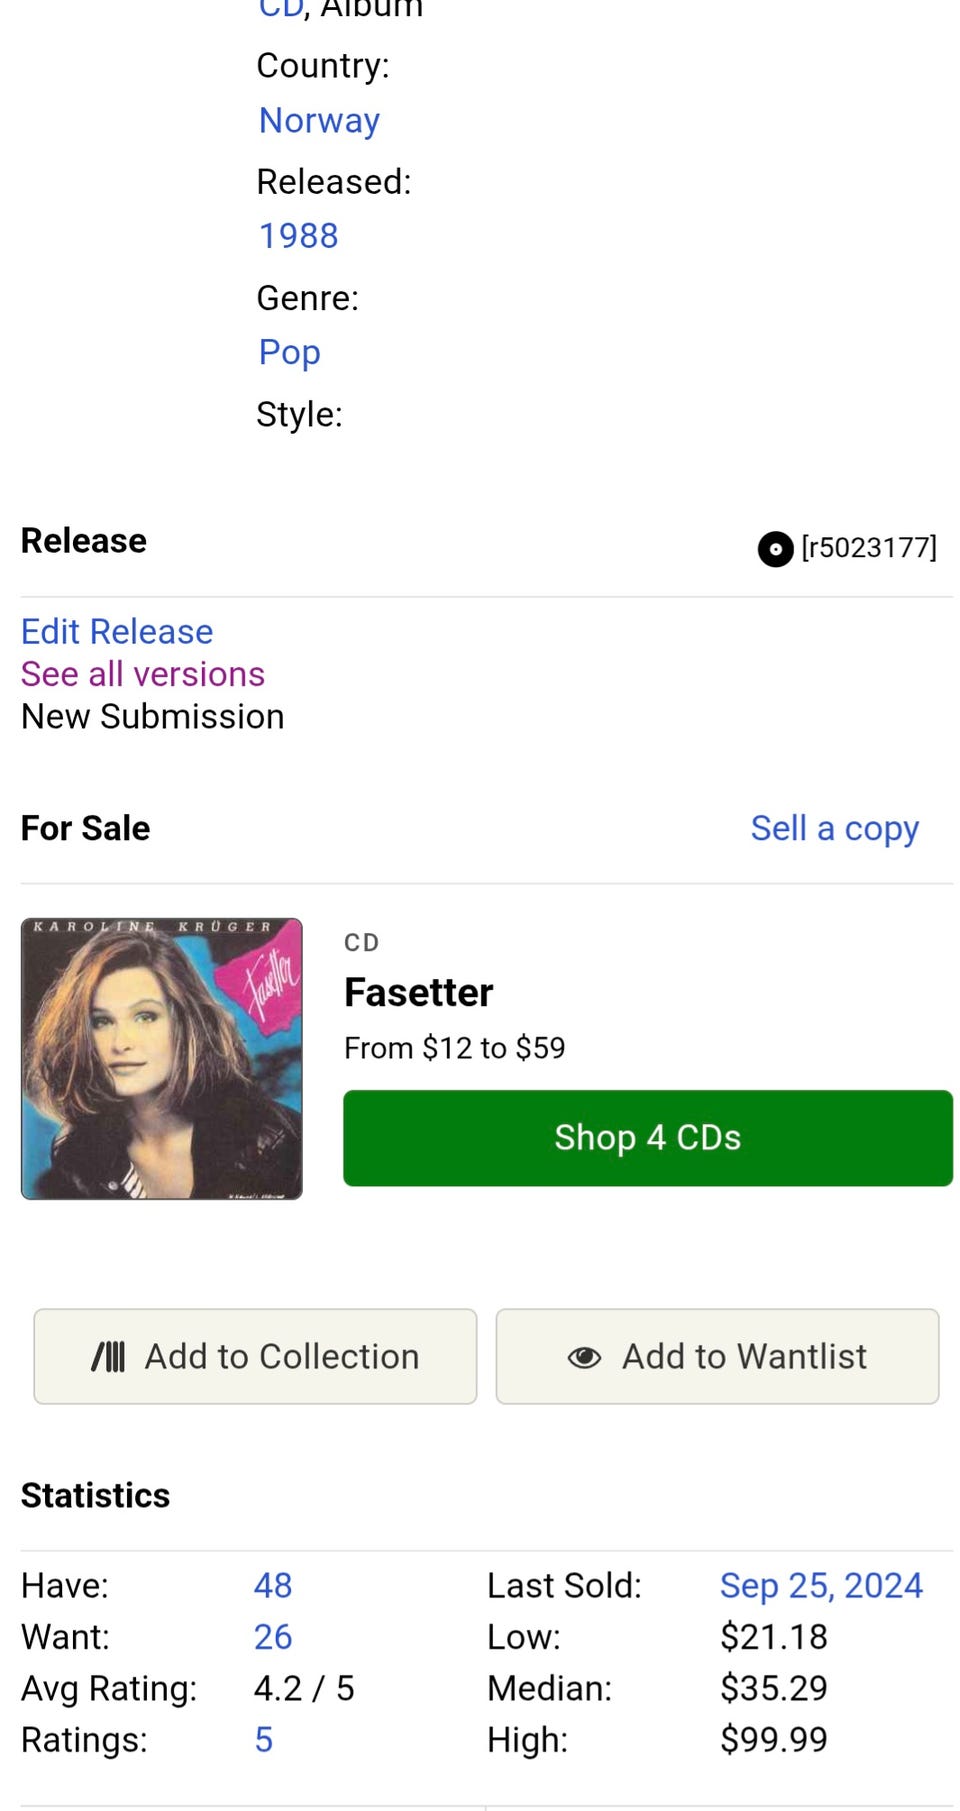The height and width of the screenshot is (1811, 960).
Task: Click the New Submission text
Action: [x=153, y=717]
